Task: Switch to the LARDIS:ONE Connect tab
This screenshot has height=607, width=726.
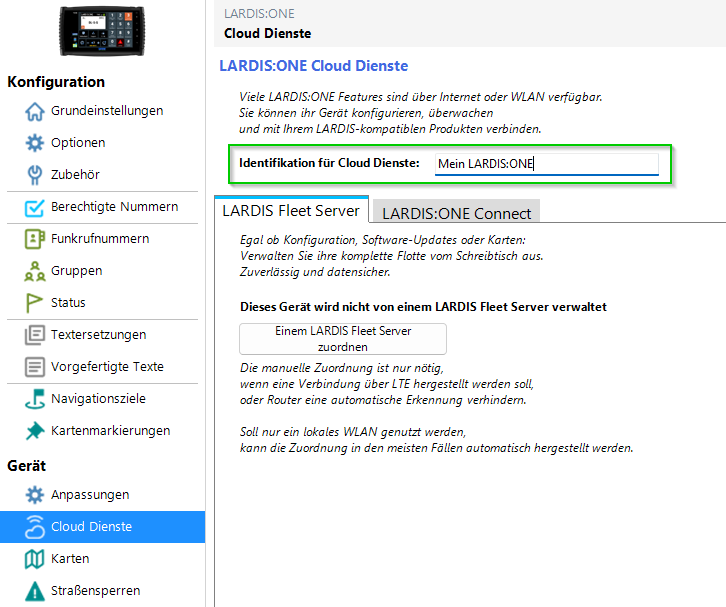Action: [458, 212]
